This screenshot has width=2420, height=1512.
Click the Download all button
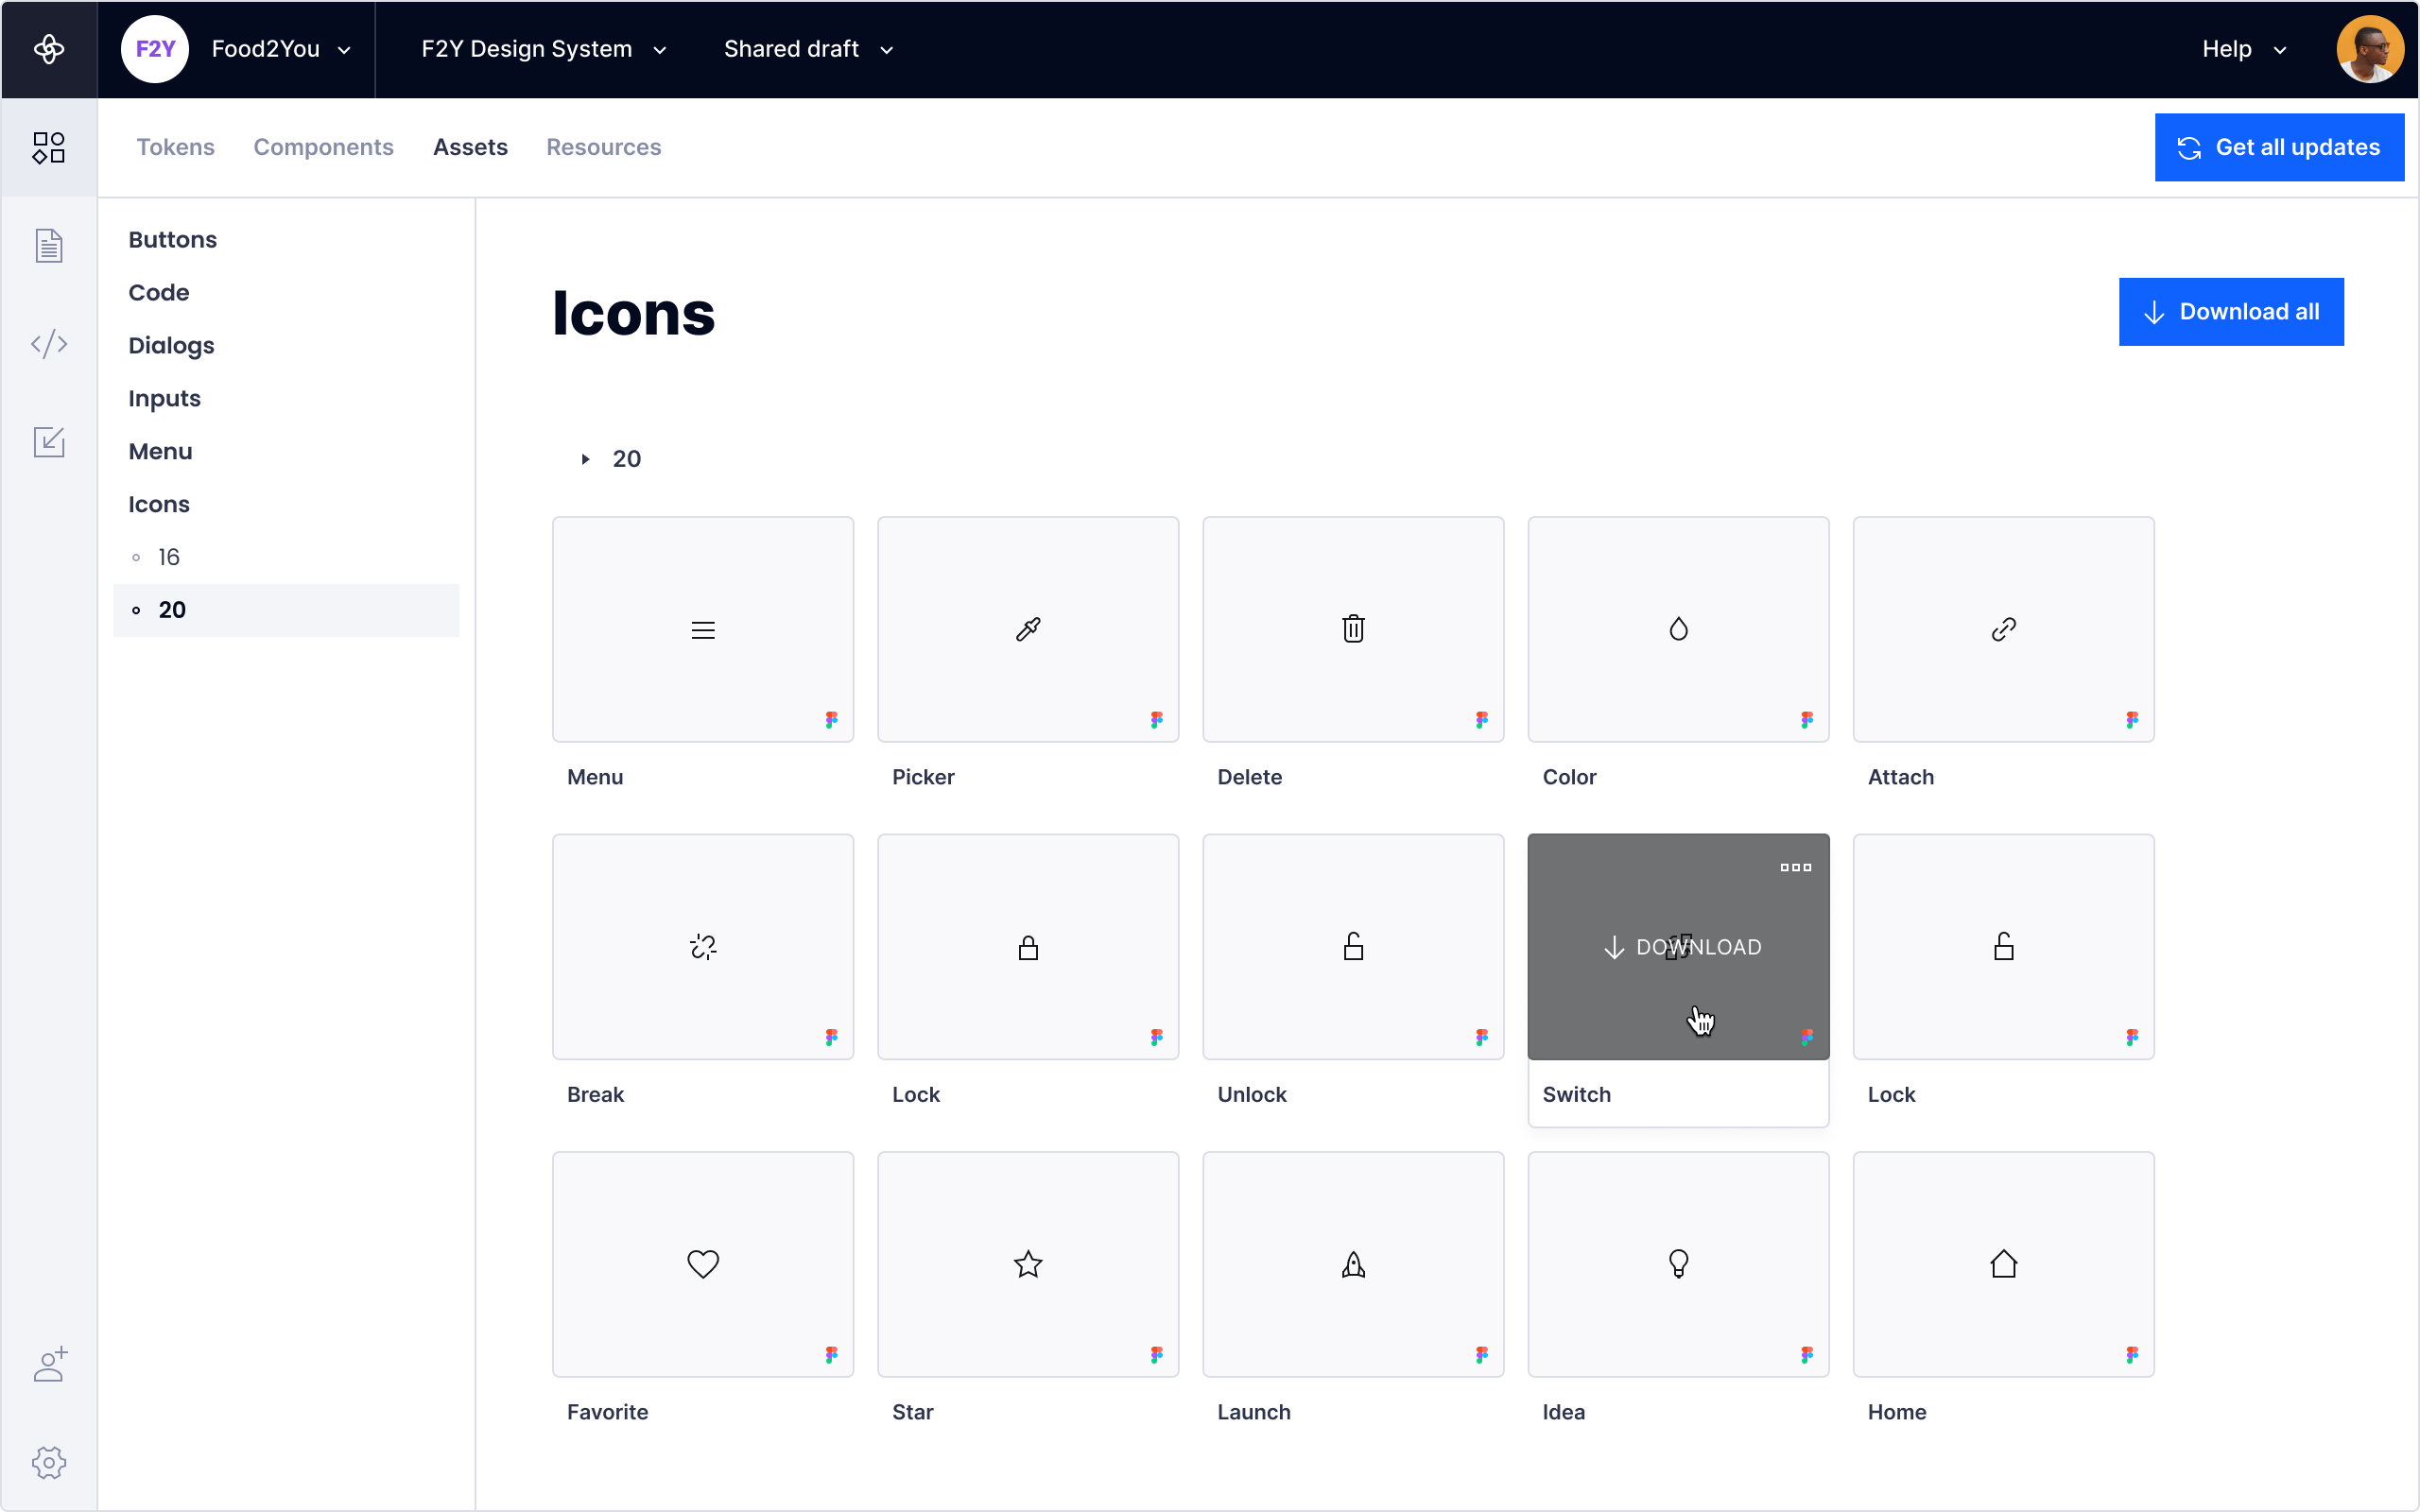click(2231, 311)
